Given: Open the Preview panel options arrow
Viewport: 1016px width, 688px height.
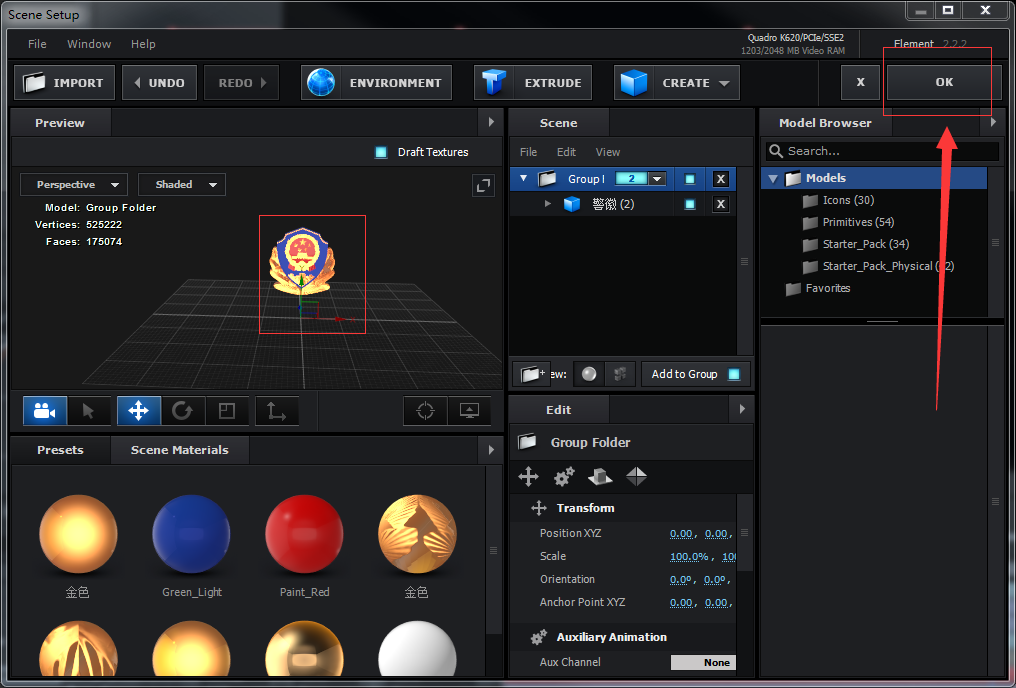Looking at the screenshot, I should 491,122.
